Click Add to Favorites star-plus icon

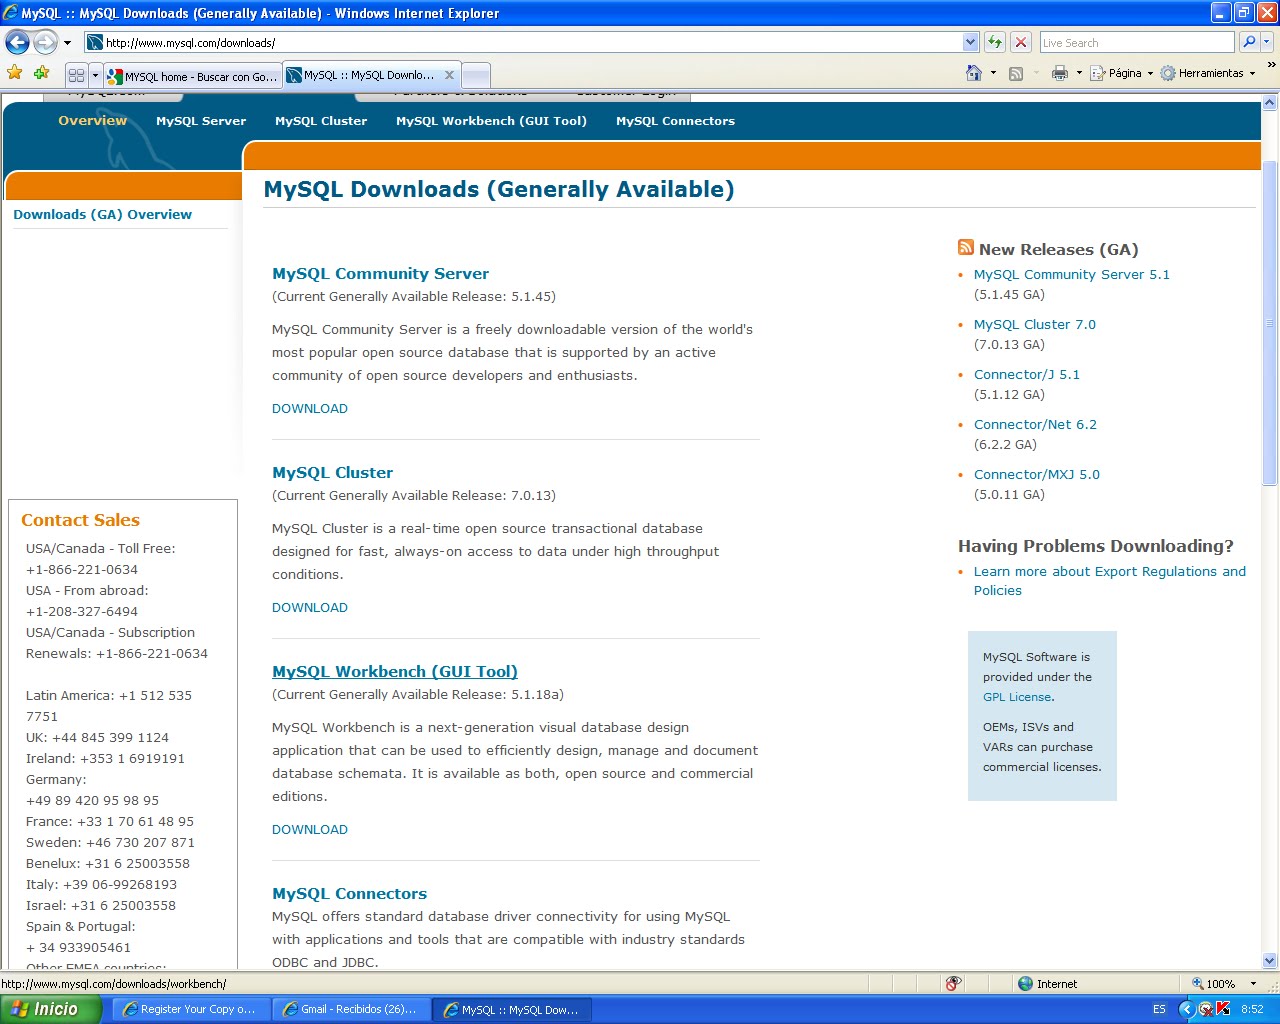click(41, 73)
